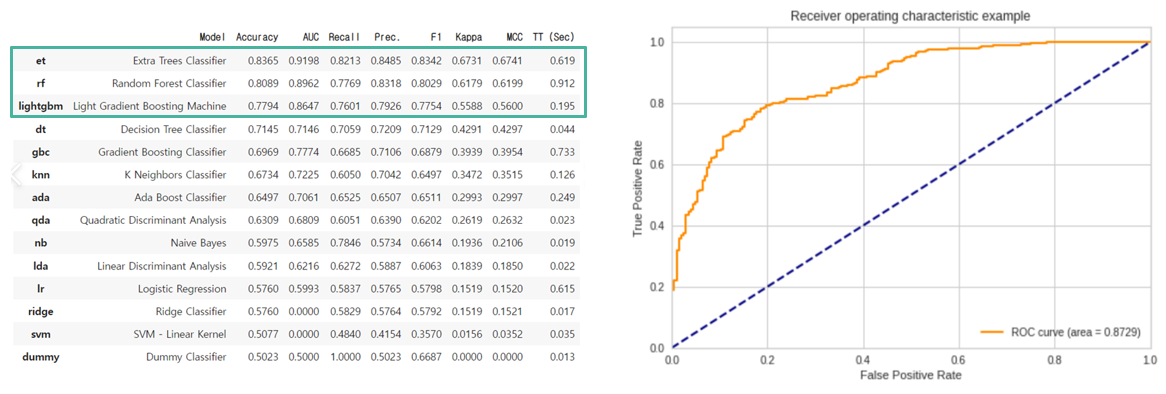Click the faint left chevron beside the table
Screen dimensions: 1166x394
coord(17,175)
